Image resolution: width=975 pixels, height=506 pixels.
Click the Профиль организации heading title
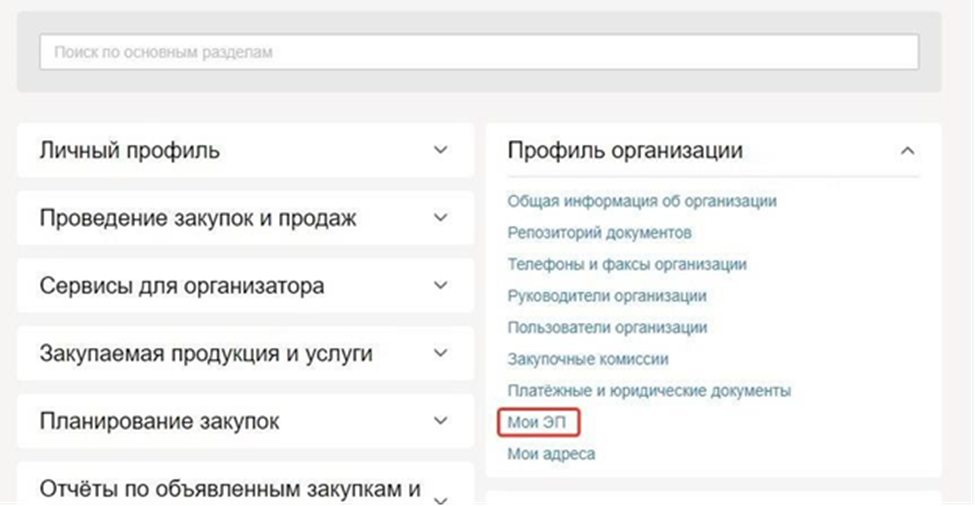tap(625, 151)
